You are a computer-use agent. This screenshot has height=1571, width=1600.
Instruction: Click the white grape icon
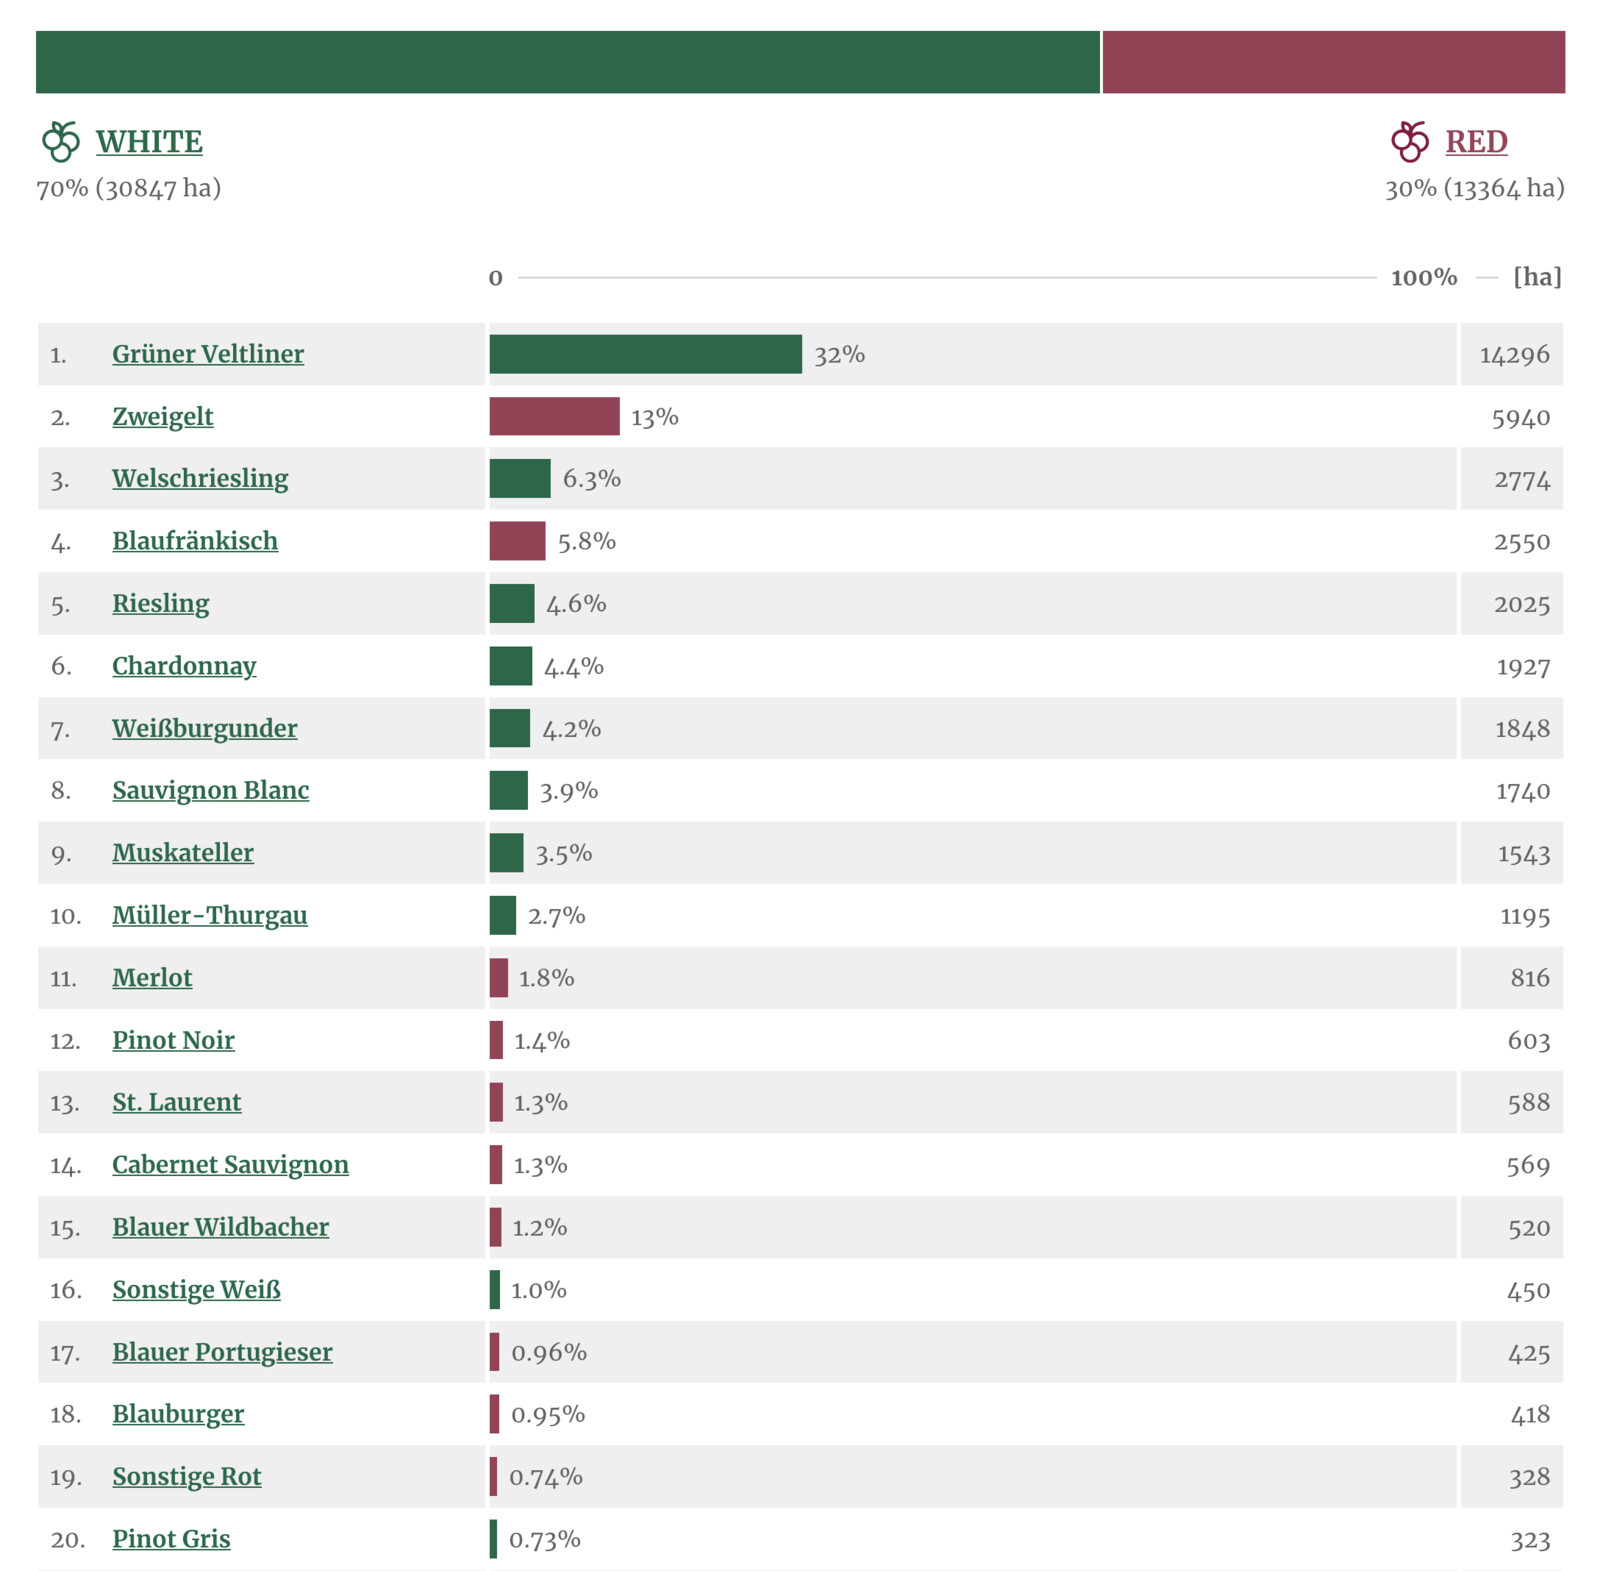point(61,141)
